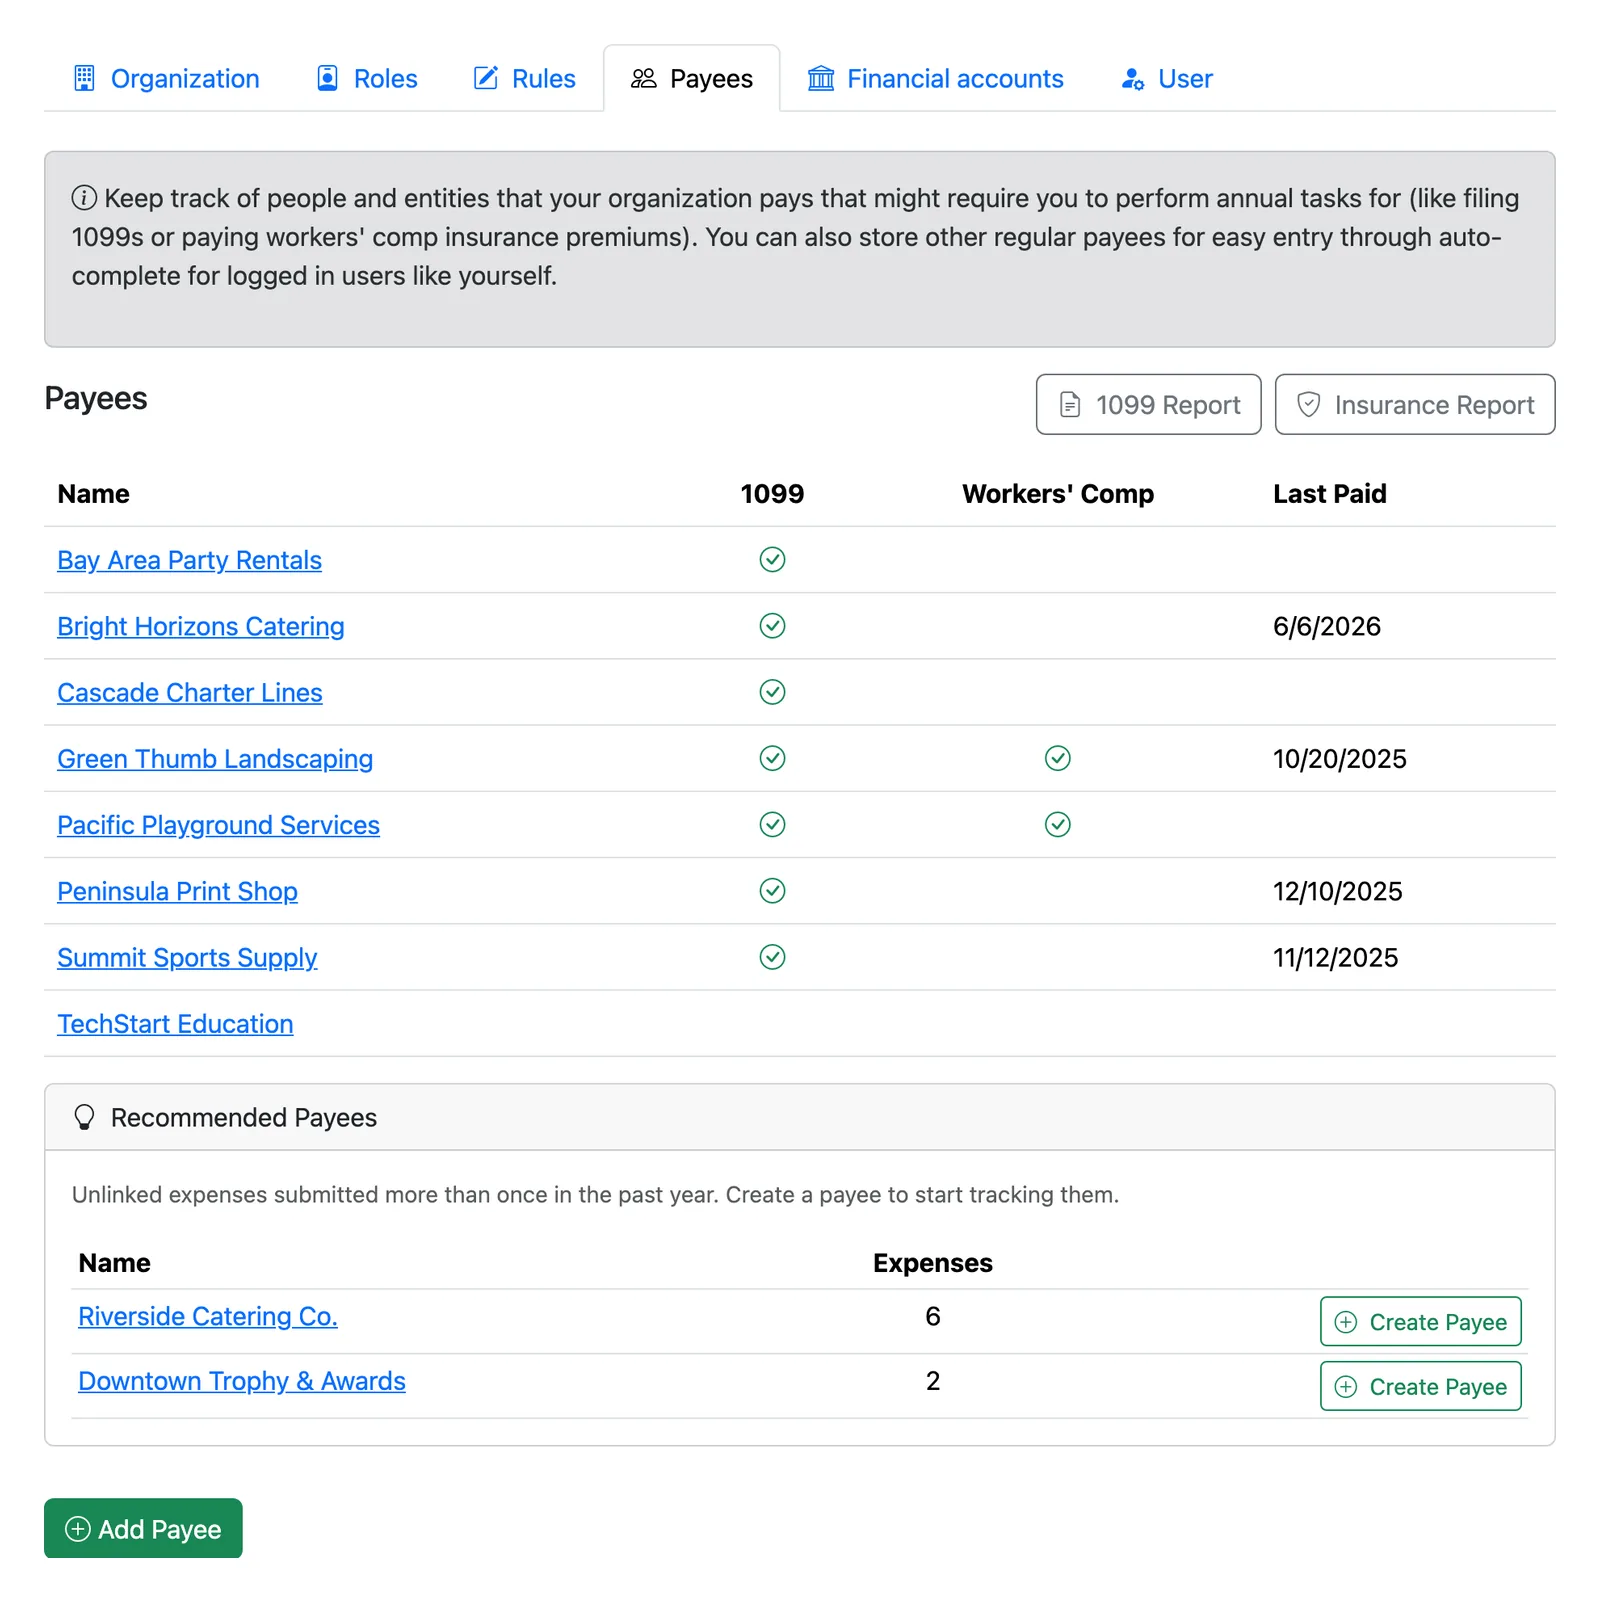Click 1099 check icon for Bright Horizons Catering
The width and height of the screenshot is (1600, 1602).
click(772, 625)
